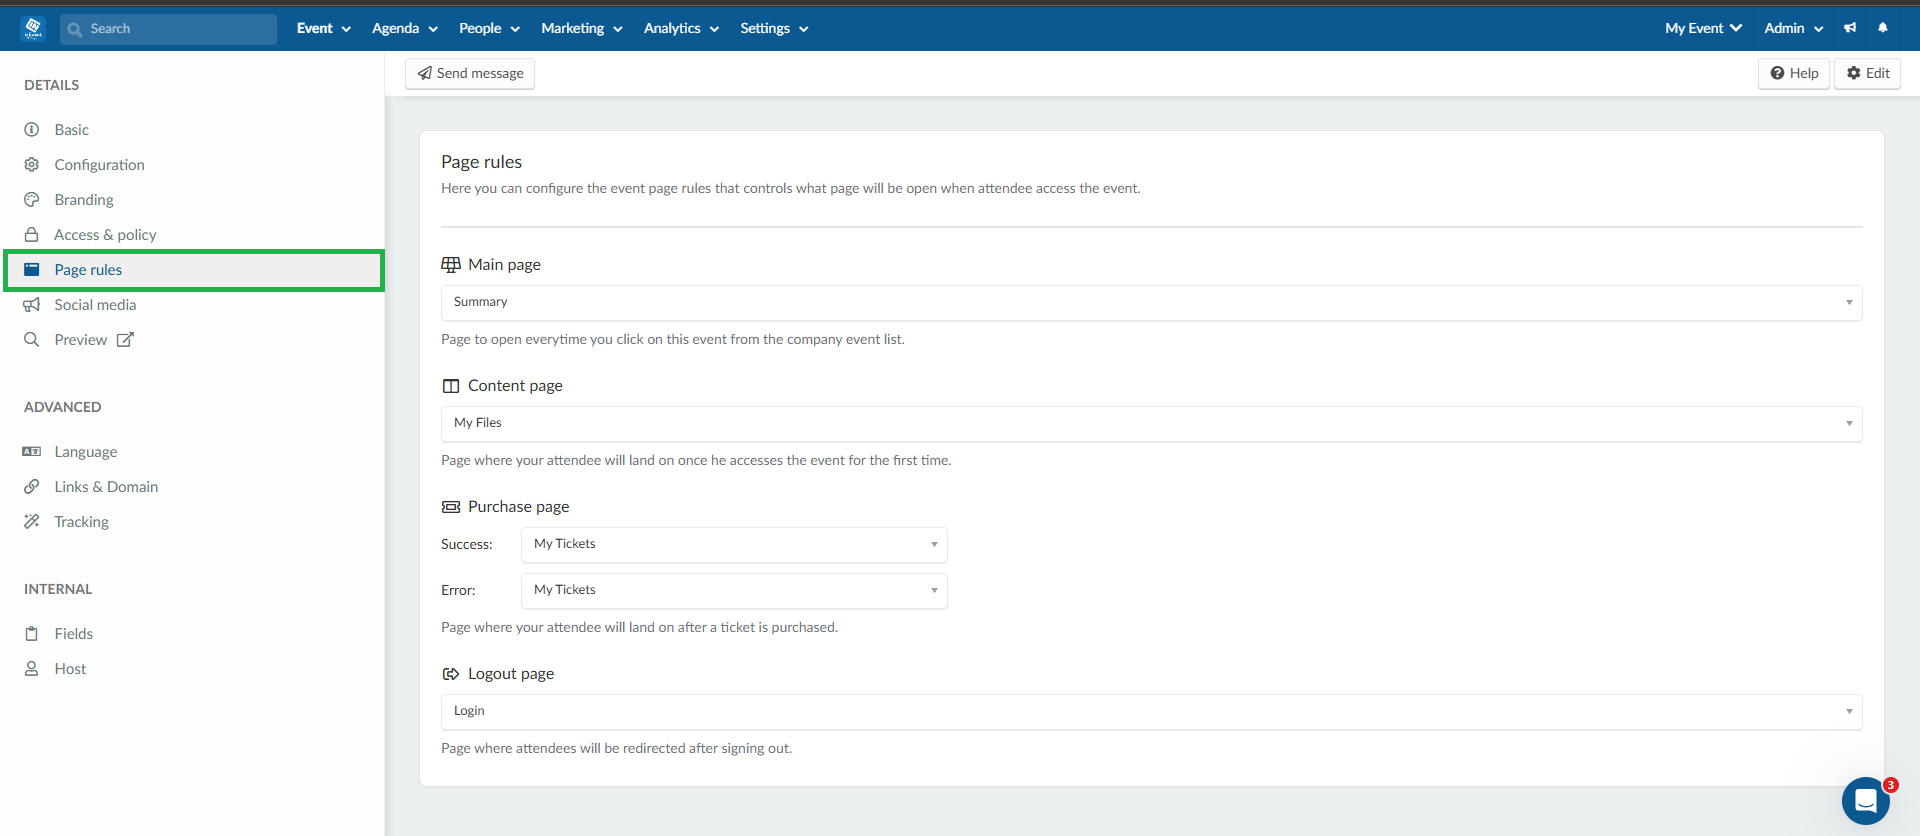Click the Send message button

point(470,73)
